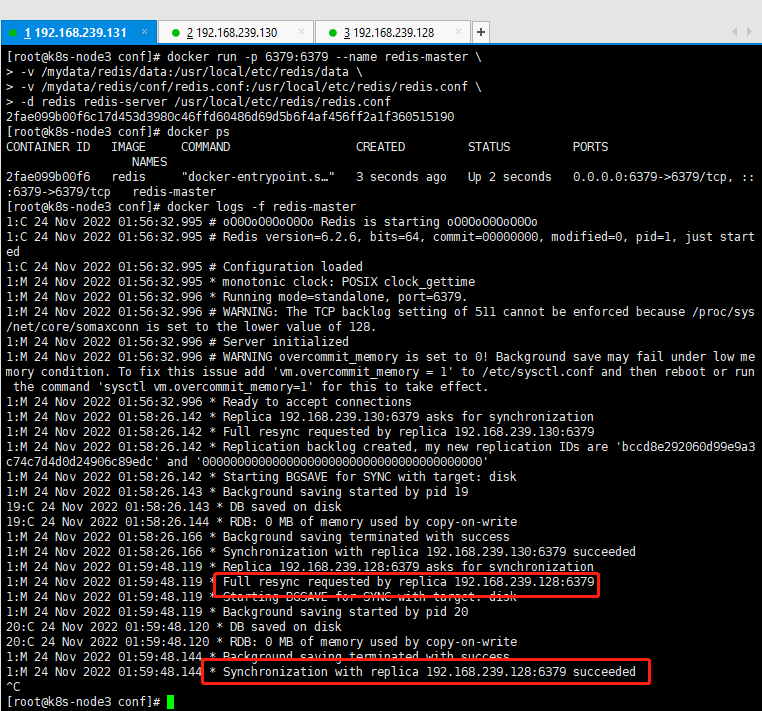Image resolution: width=762 pixels, height=711 pixels.
Task: Click the "^C" interrupt line
Action: (13, 687)
